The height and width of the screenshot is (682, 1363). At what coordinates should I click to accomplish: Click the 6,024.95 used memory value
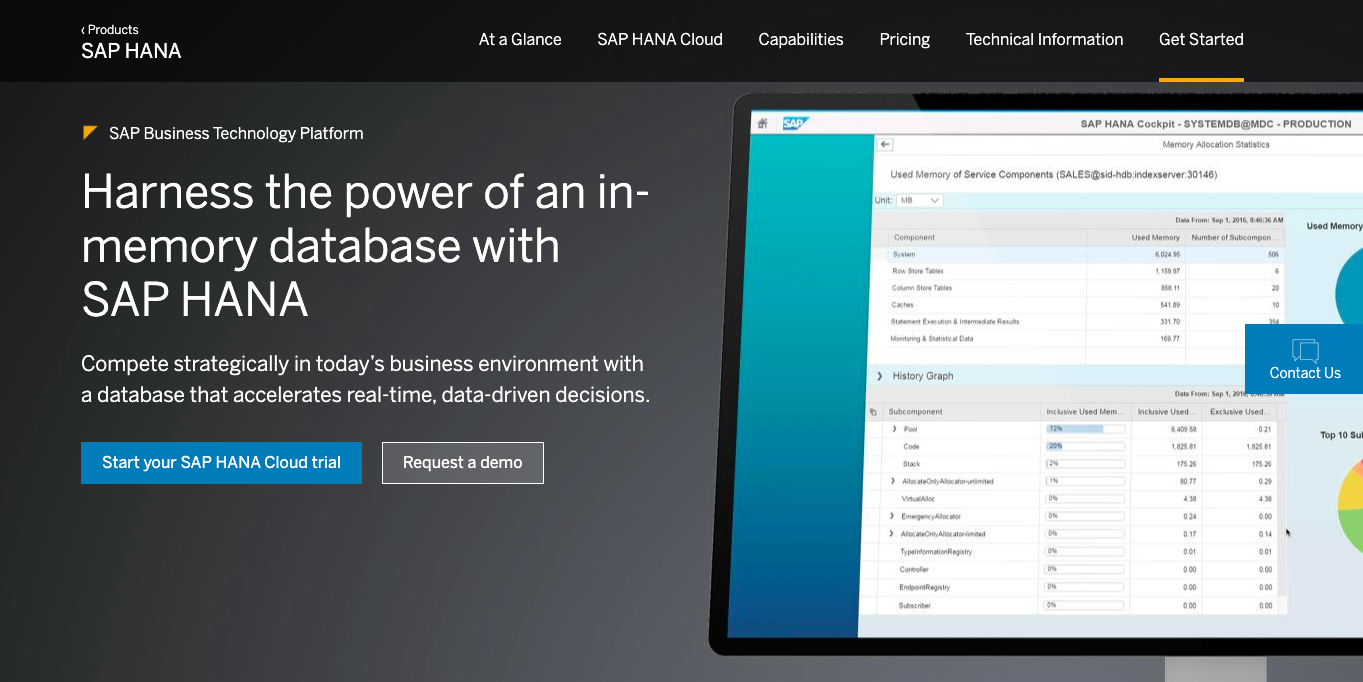1166,254
